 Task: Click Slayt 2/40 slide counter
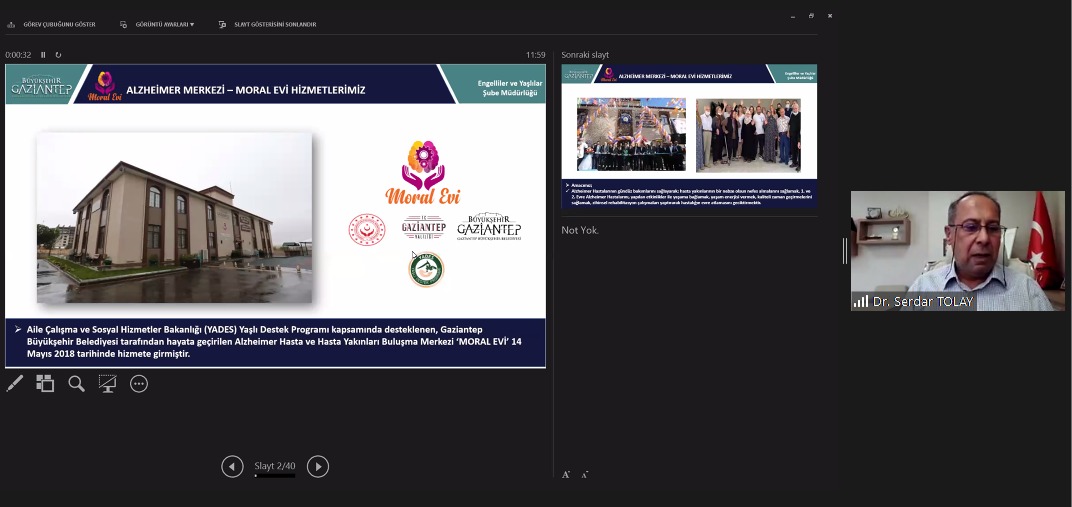275,466
